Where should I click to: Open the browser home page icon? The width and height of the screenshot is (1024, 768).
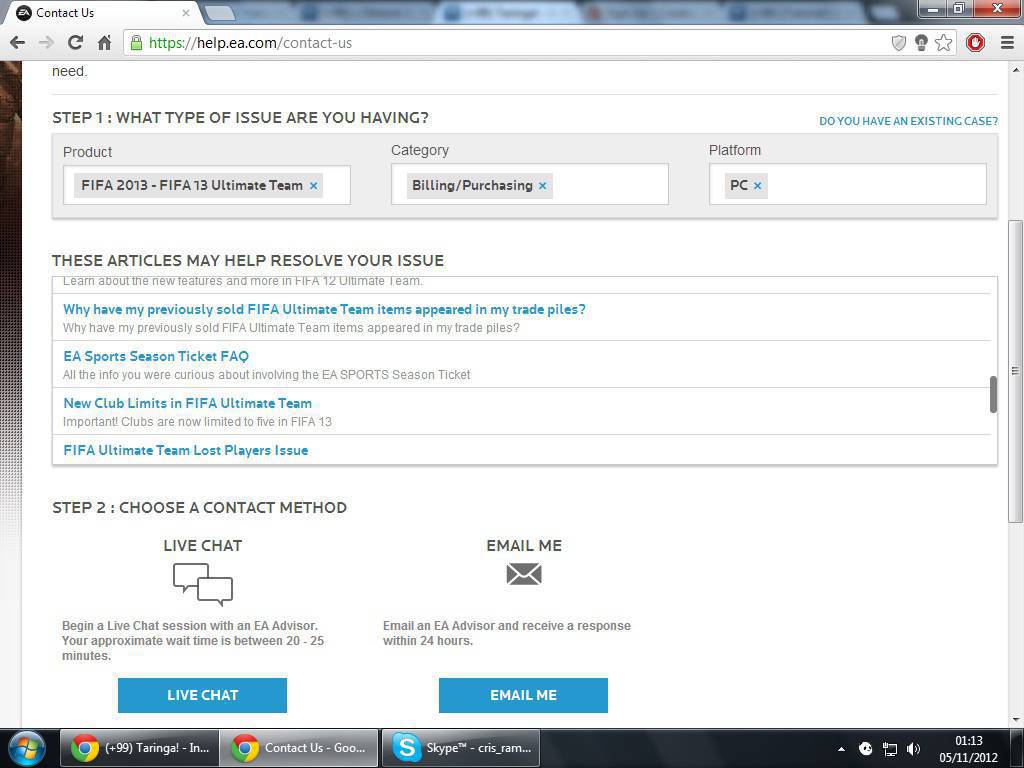(x=104, y=43)
